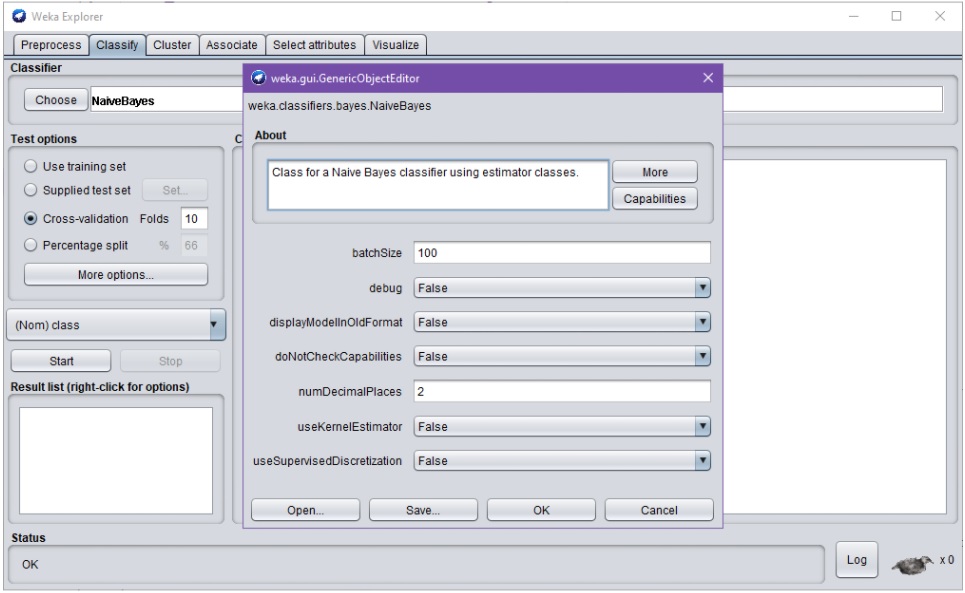Close the Weka Explorer window
Screen dimensions: 965x593
pyautogui.click(x=940, y=17)
